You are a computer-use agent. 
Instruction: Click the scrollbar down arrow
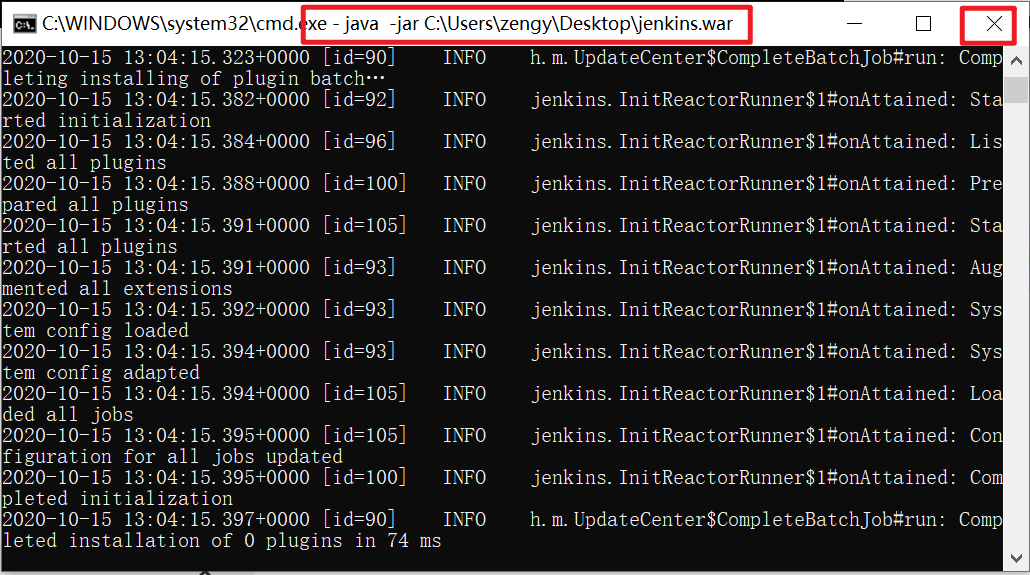pyautogui.click(x=1016, y=558)
